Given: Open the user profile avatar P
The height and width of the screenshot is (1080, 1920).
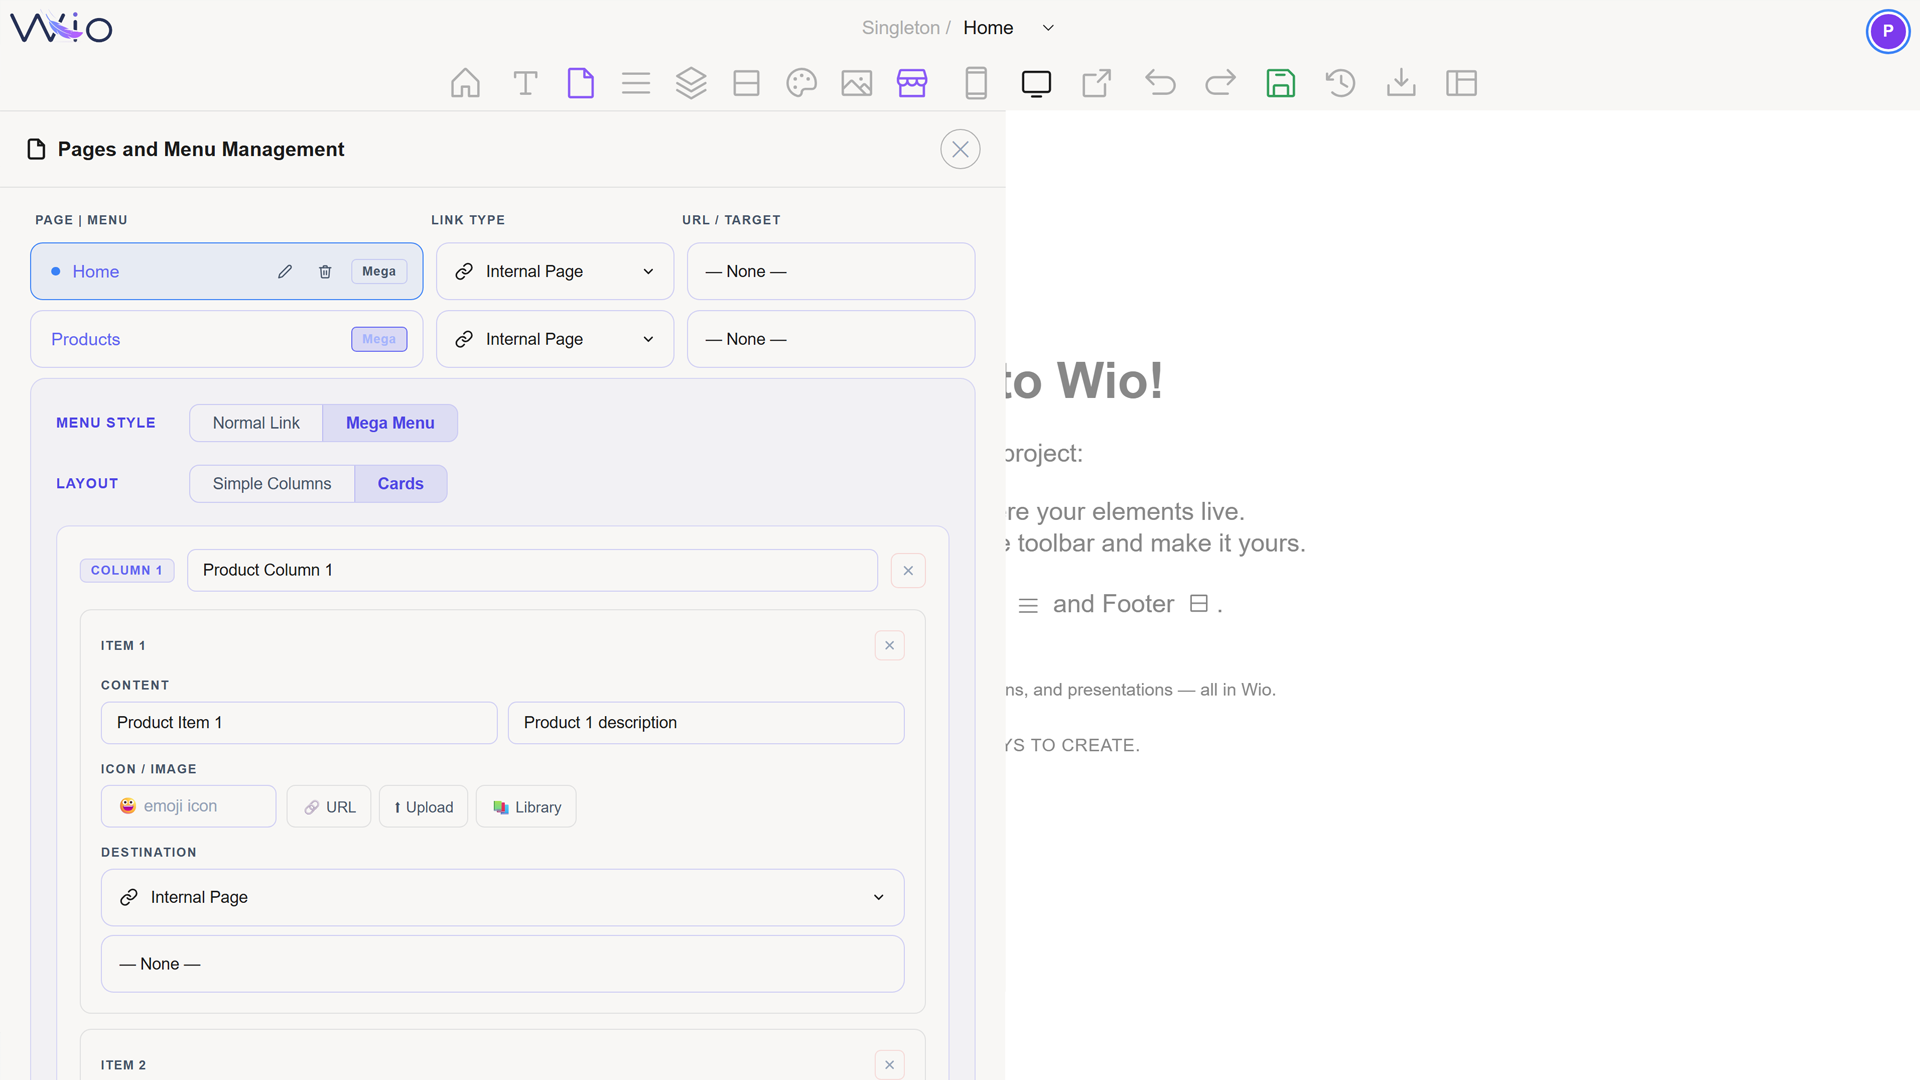Looking at the screenshot, I should click(x=1888, y=31).
